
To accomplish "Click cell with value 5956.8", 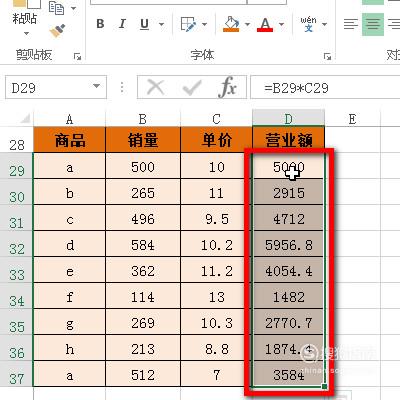I will [289, 244].
